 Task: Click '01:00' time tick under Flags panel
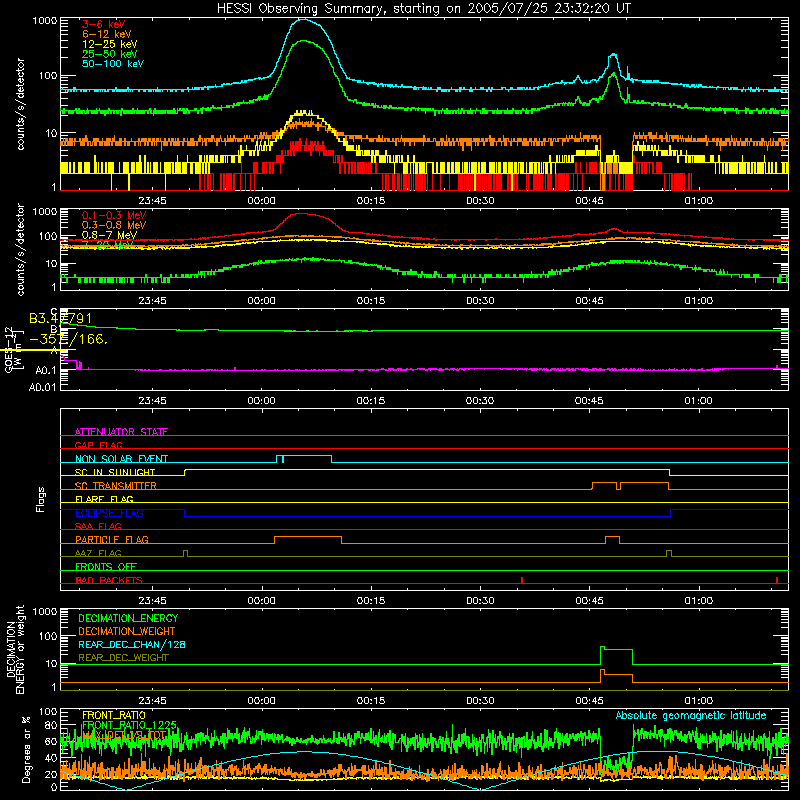coord(698,601)
